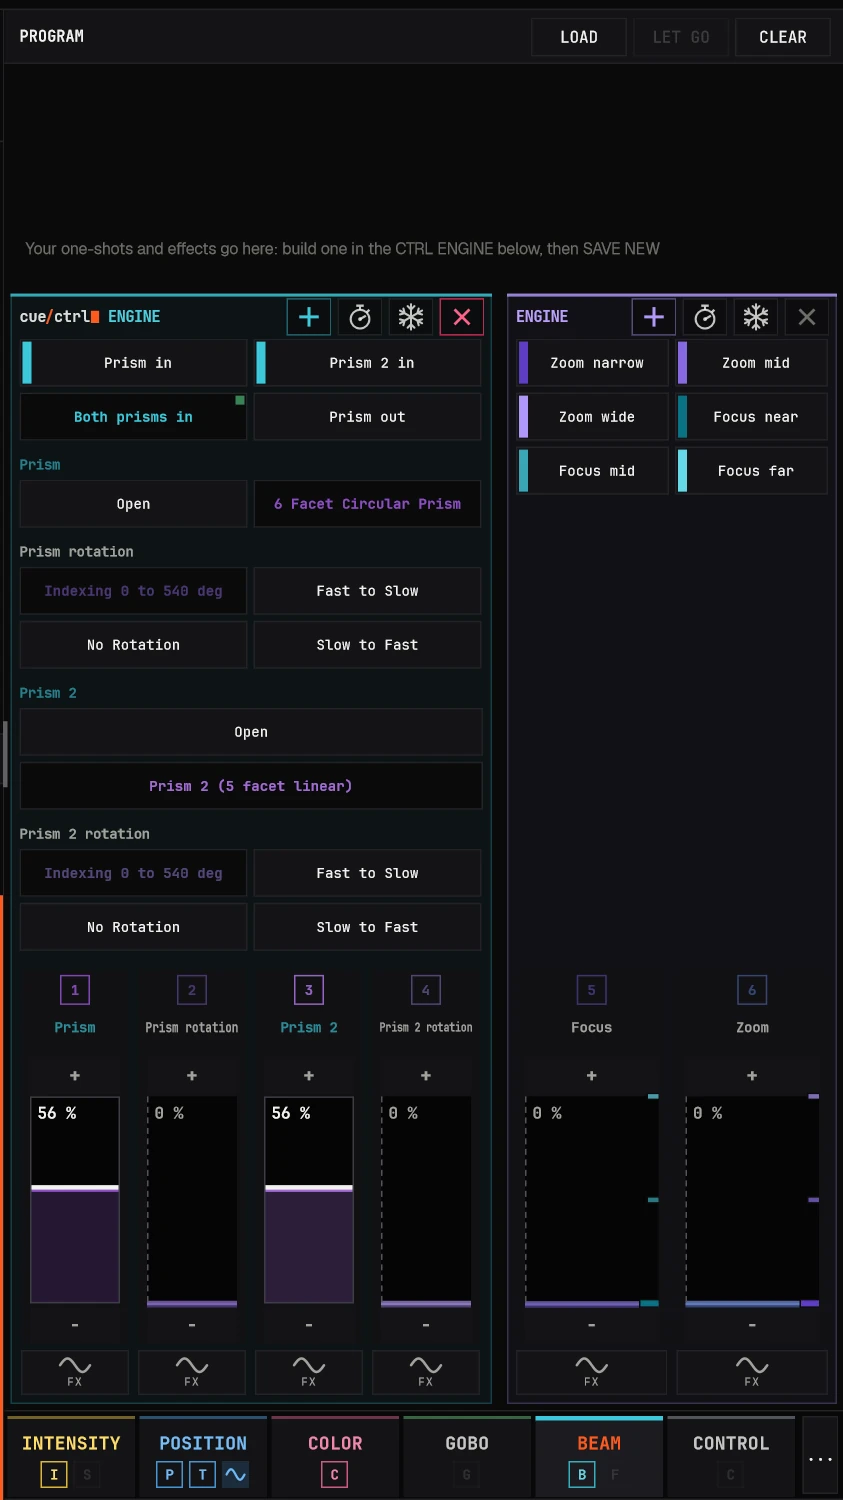
Task: Increase Prism 2 fader with plus
Action: [309, 1076]
